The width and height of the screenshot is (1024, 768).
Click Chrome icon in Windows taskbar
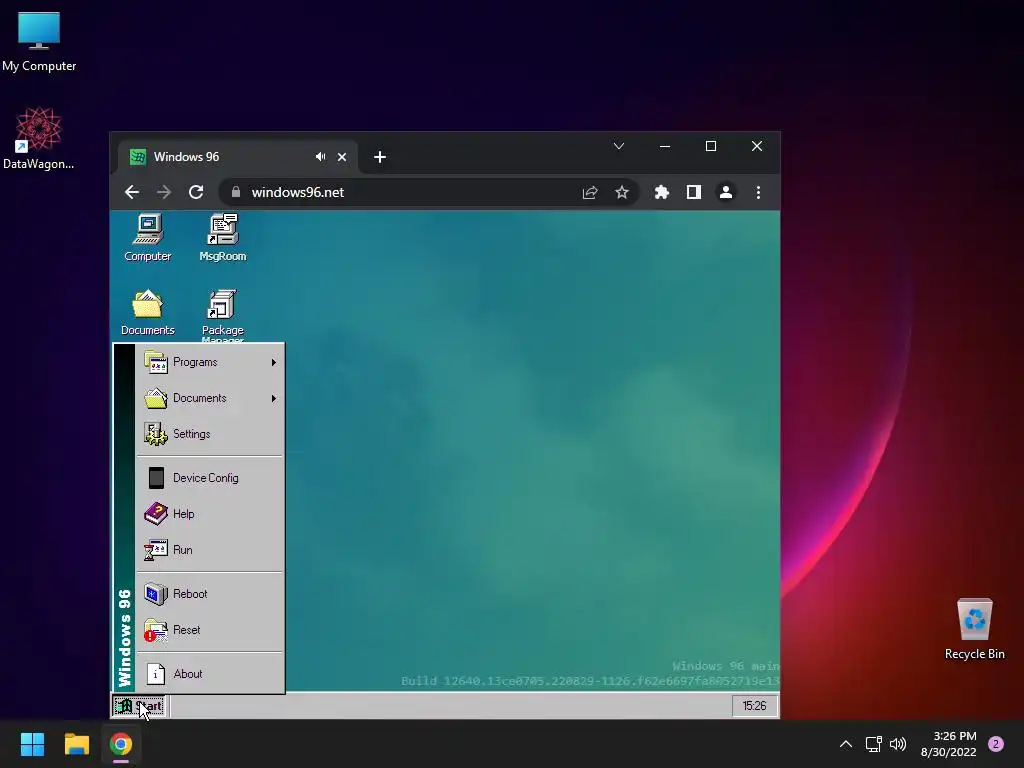point(121,744)
